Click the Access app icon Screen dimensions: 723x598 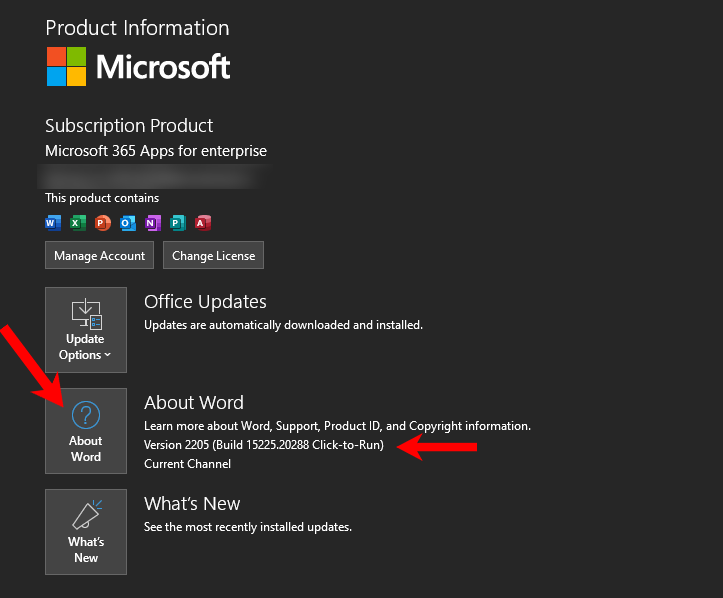point(203,223)
